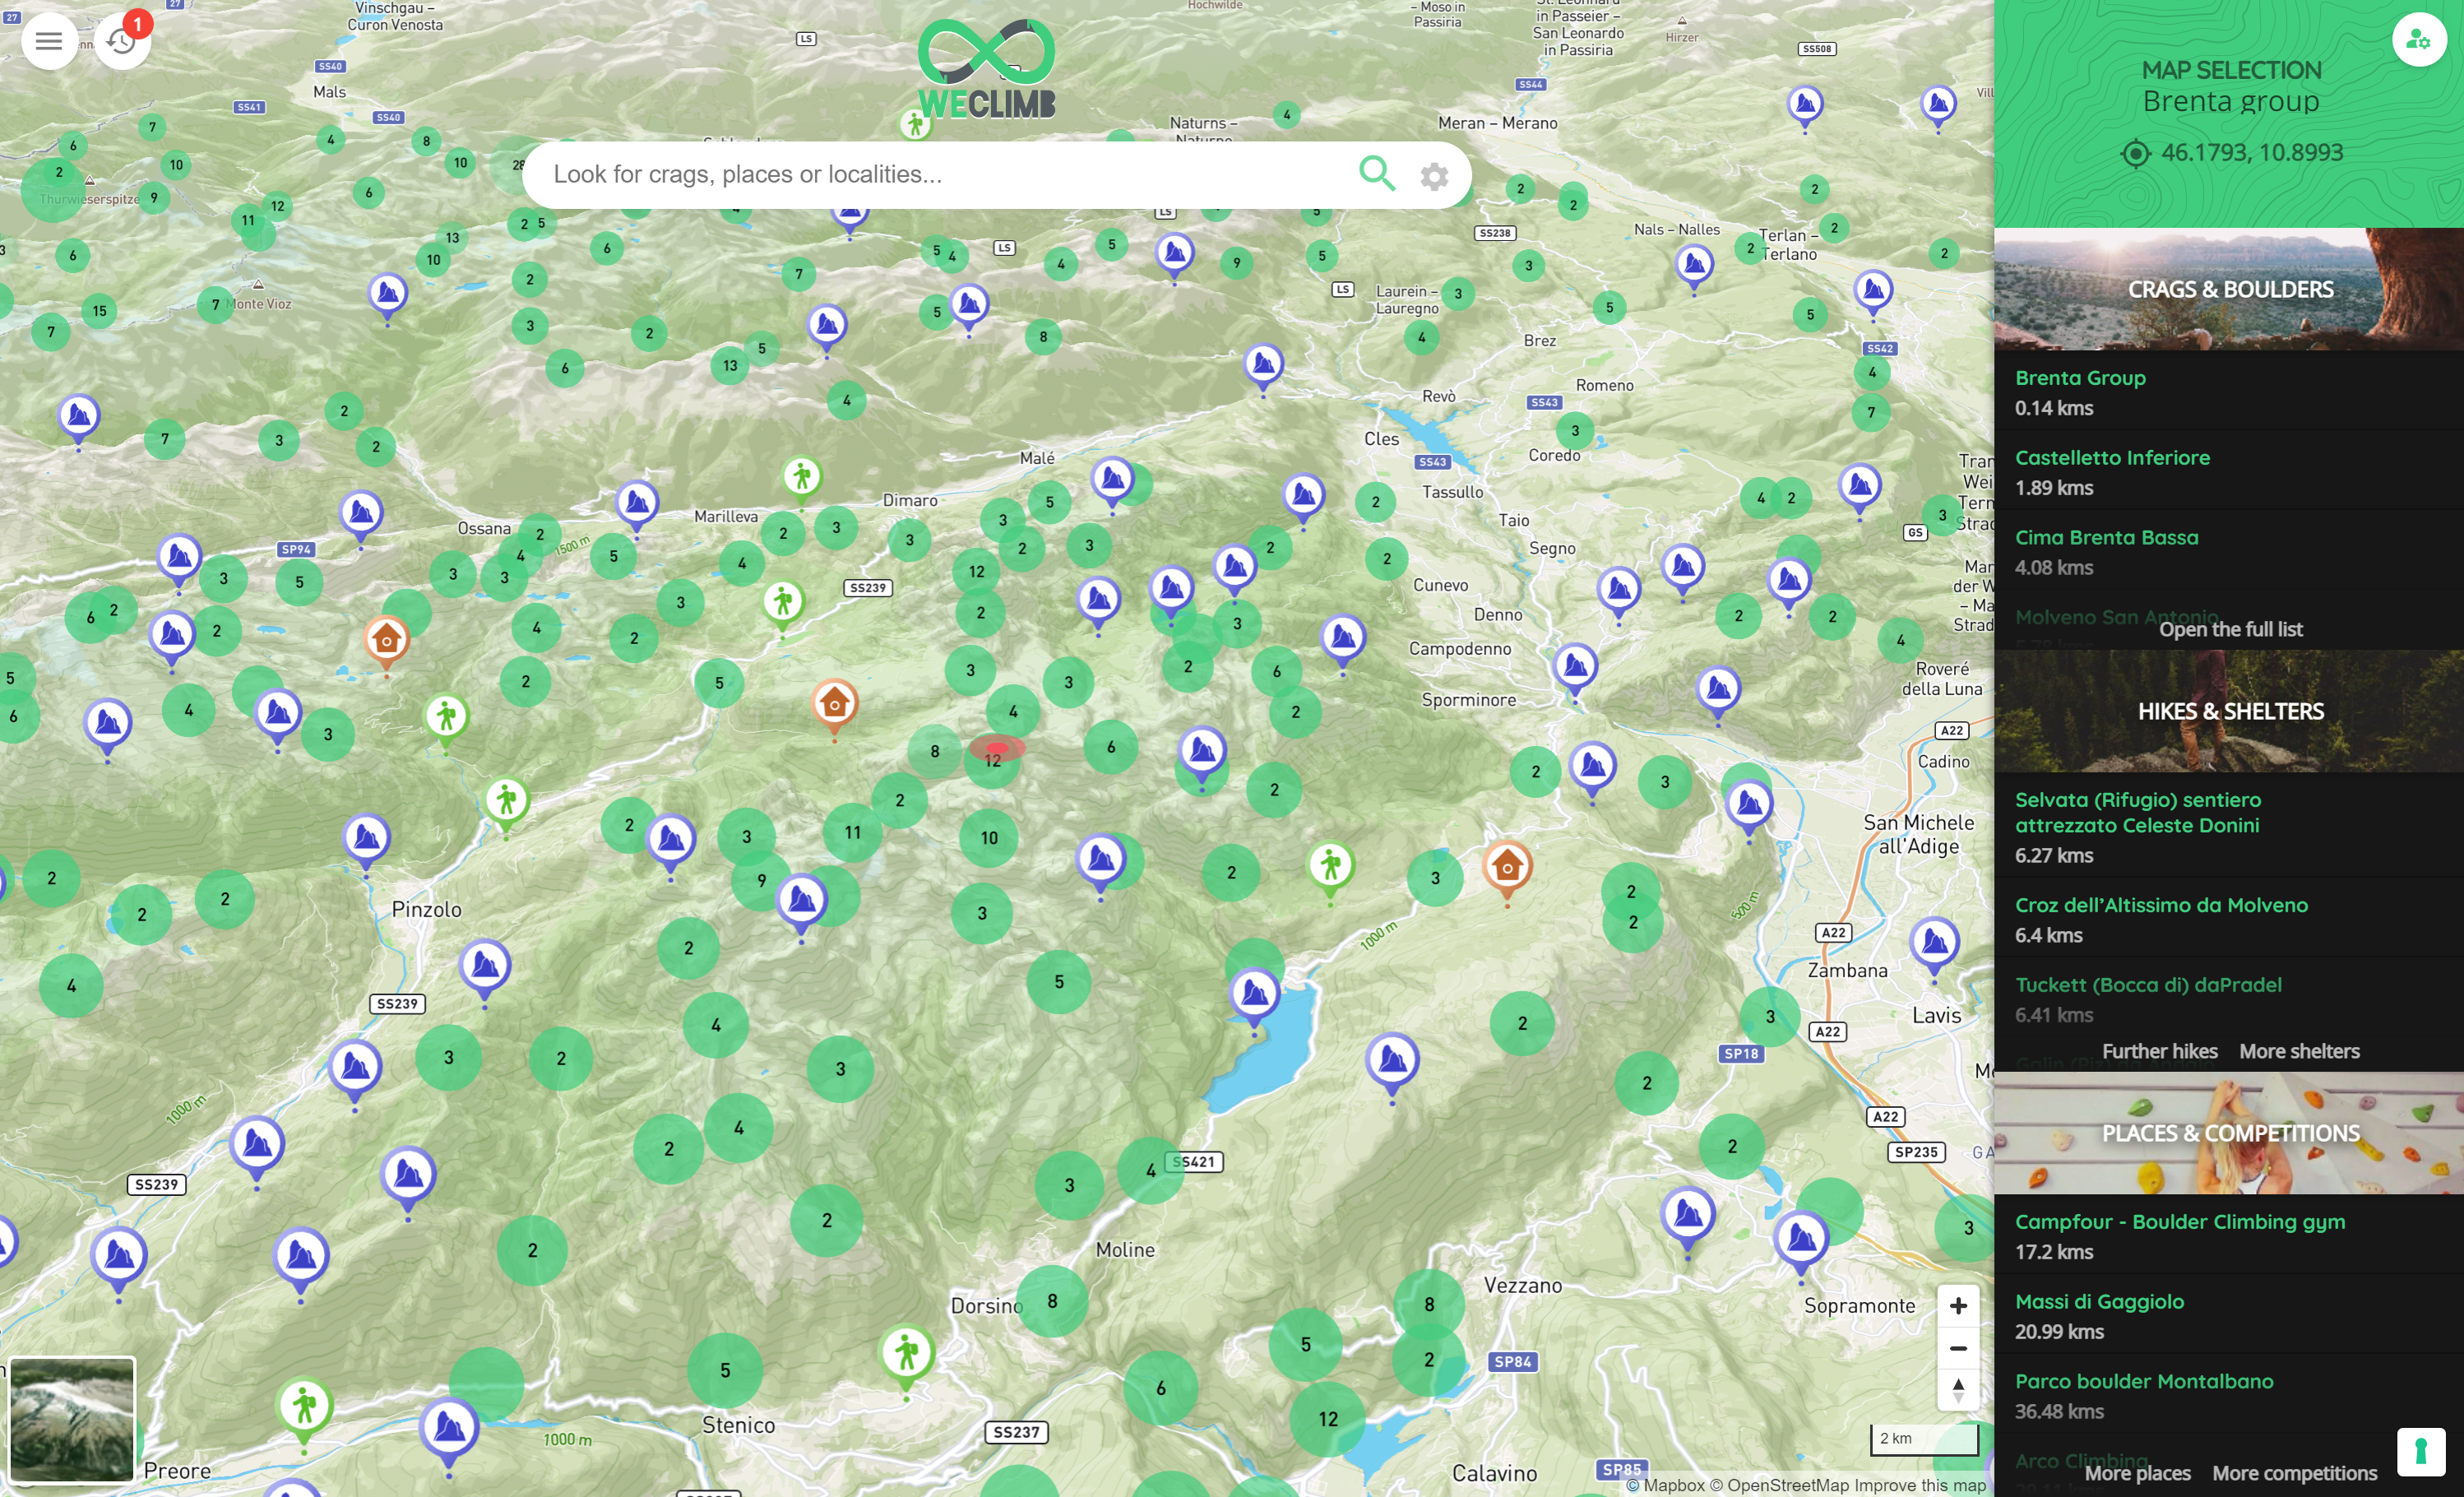Viewport: 2464px width, 1497px height.
Task: Zoom in on the map
Action: pyautogui.click(x=1957, y=1305)
